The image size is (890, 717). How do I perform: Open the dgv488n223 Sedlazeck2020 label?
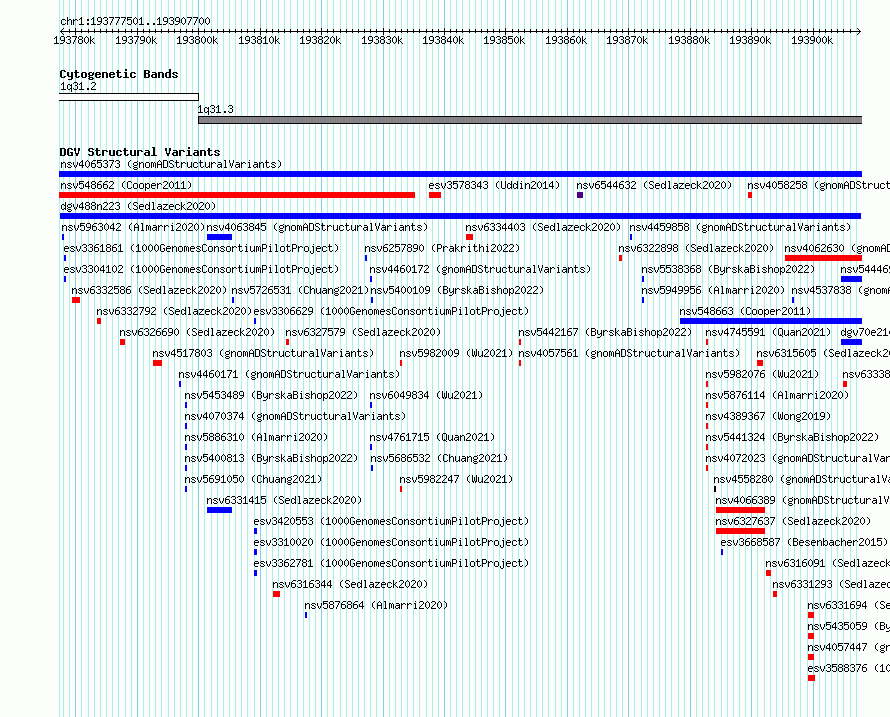click(x=138, y=206)
